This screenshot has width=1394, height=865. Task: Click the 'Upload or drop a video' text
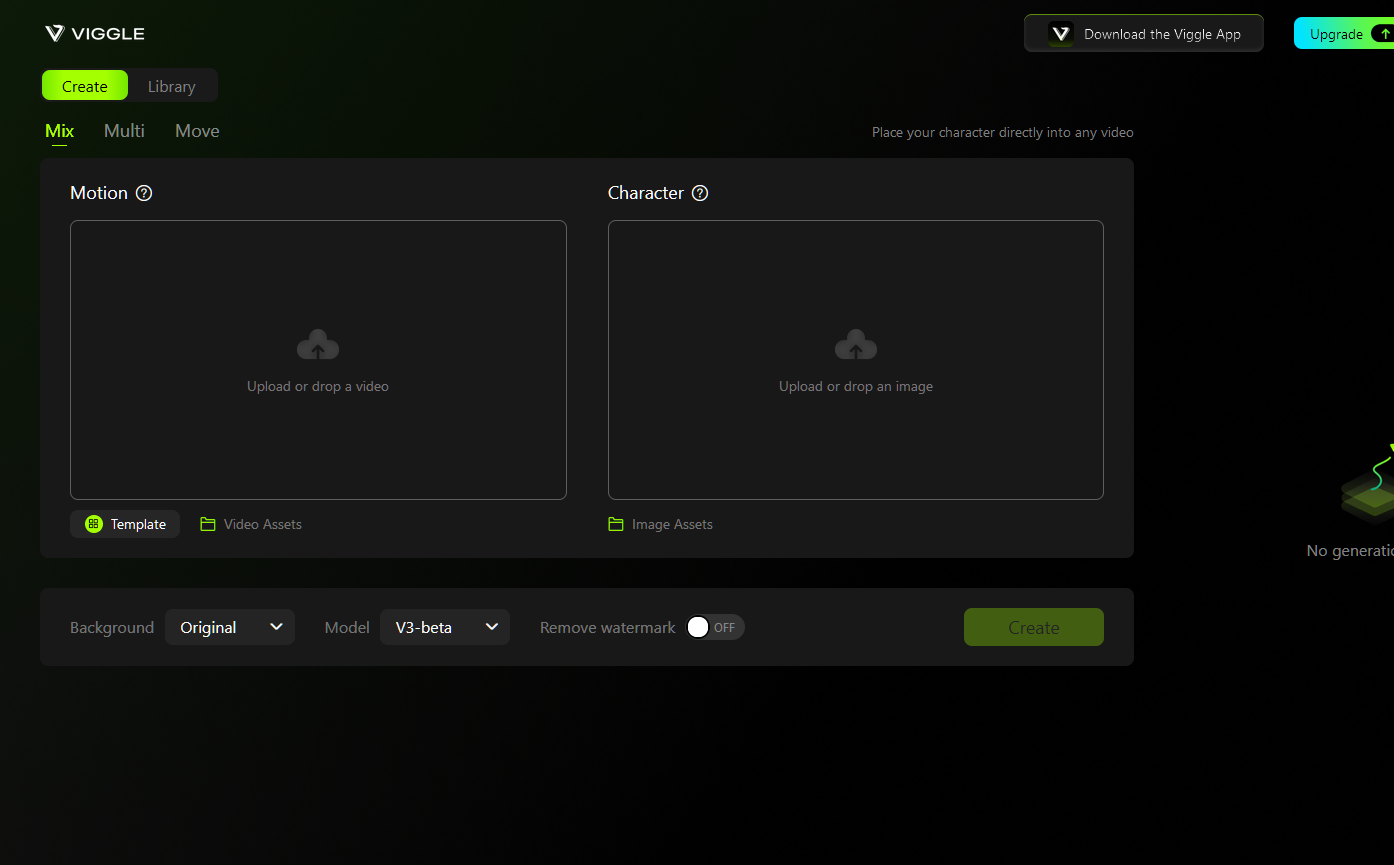click(x=318, y=386)
